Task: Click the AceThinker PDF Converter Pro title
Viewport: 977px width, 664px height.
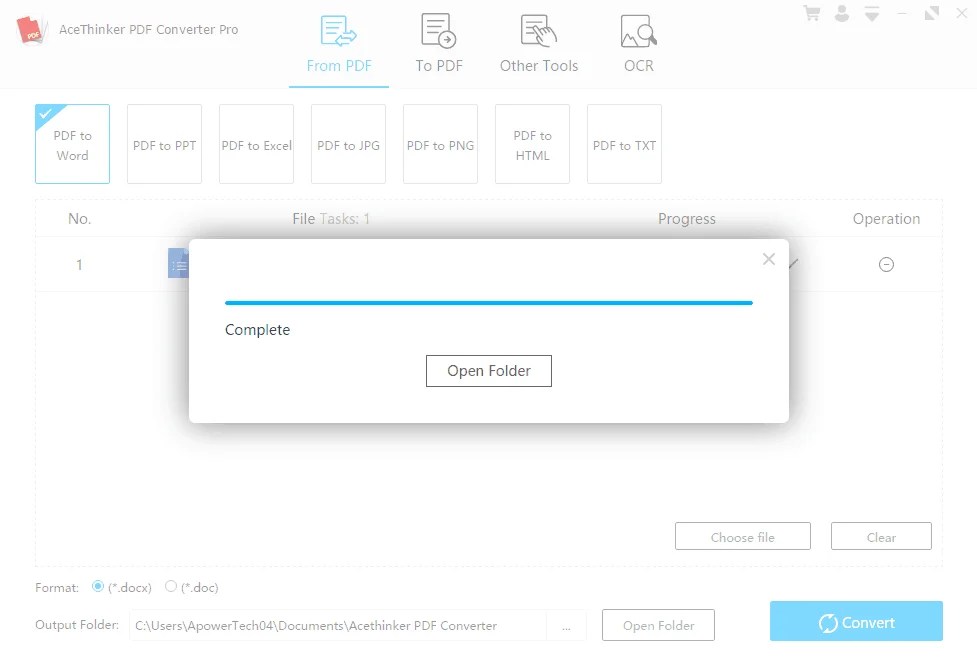Action: click(148, 29)
